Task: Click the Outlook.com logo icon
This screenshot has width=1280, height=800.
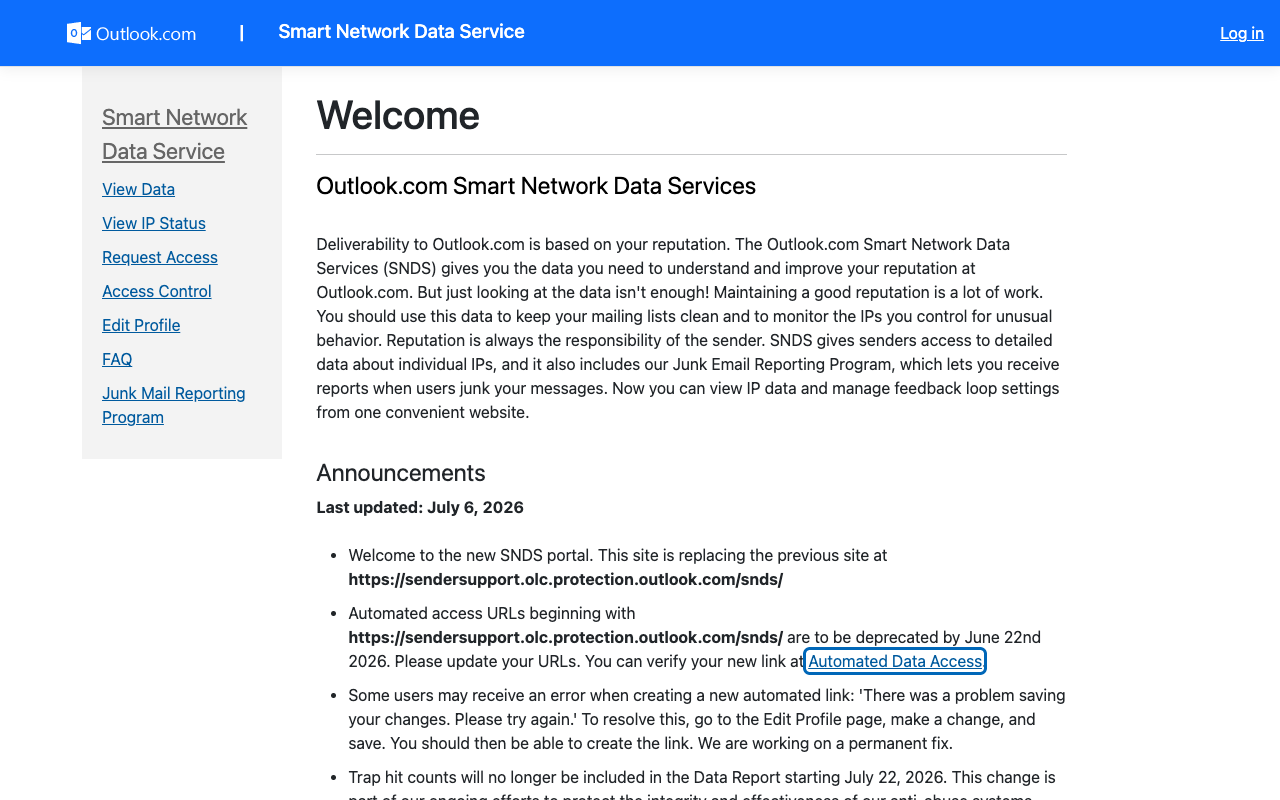Action: [x=131, y=33]
